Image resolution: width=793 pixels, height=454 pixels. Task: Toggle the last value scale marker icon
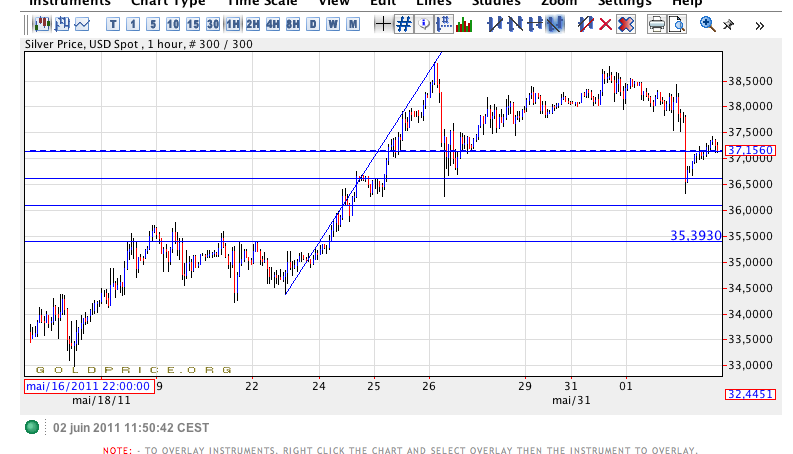[x=444, y=24]
